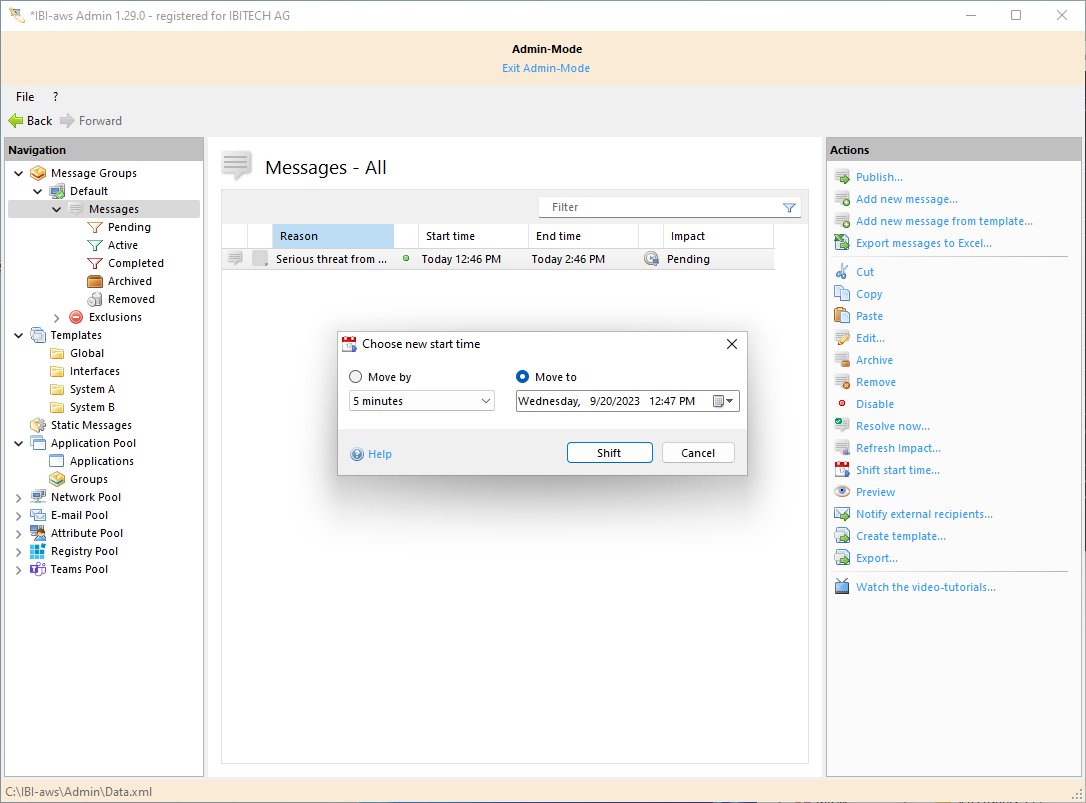
Task: Click the Publish icon in Actions
Action: tap(842, 177)
